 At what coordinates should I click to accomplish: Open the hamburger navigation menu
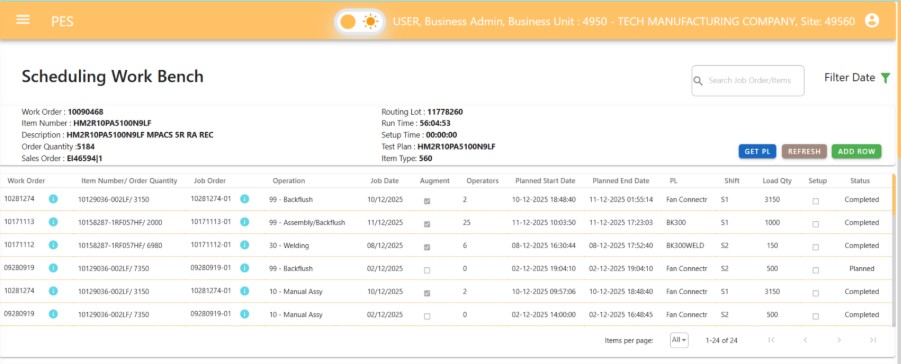23,20
